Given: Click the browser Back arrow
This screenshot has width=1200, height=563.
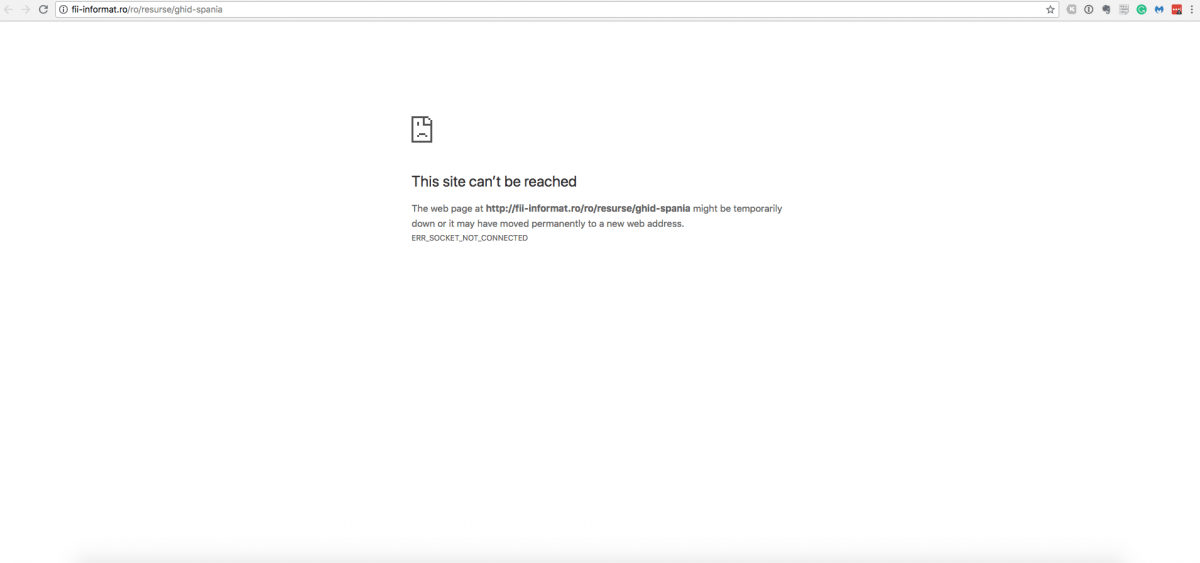Looking at the screenshot, I should coord(10,9).
